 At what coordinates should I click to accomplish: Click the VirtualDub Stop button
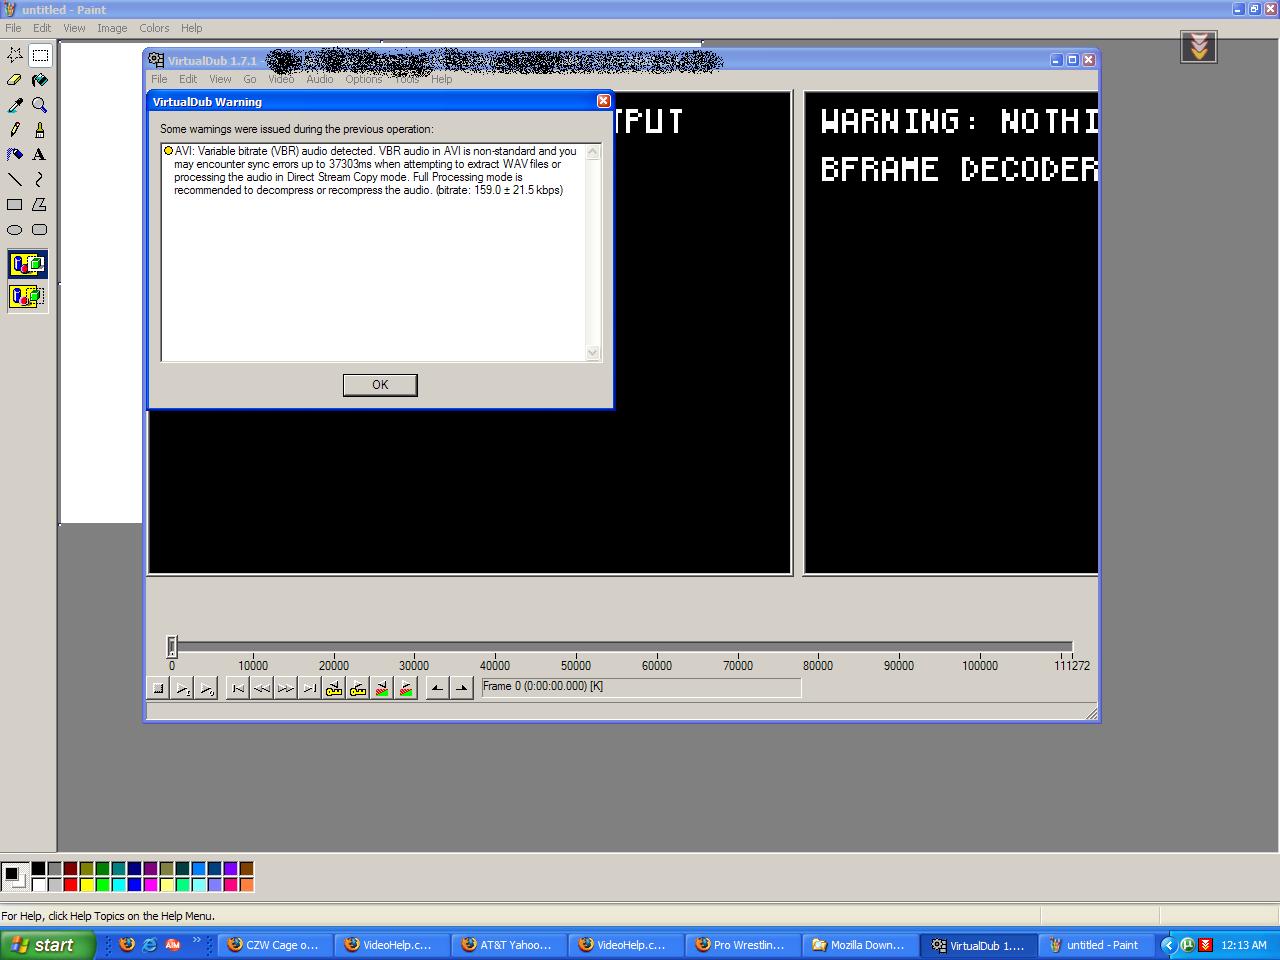[158, 688]
